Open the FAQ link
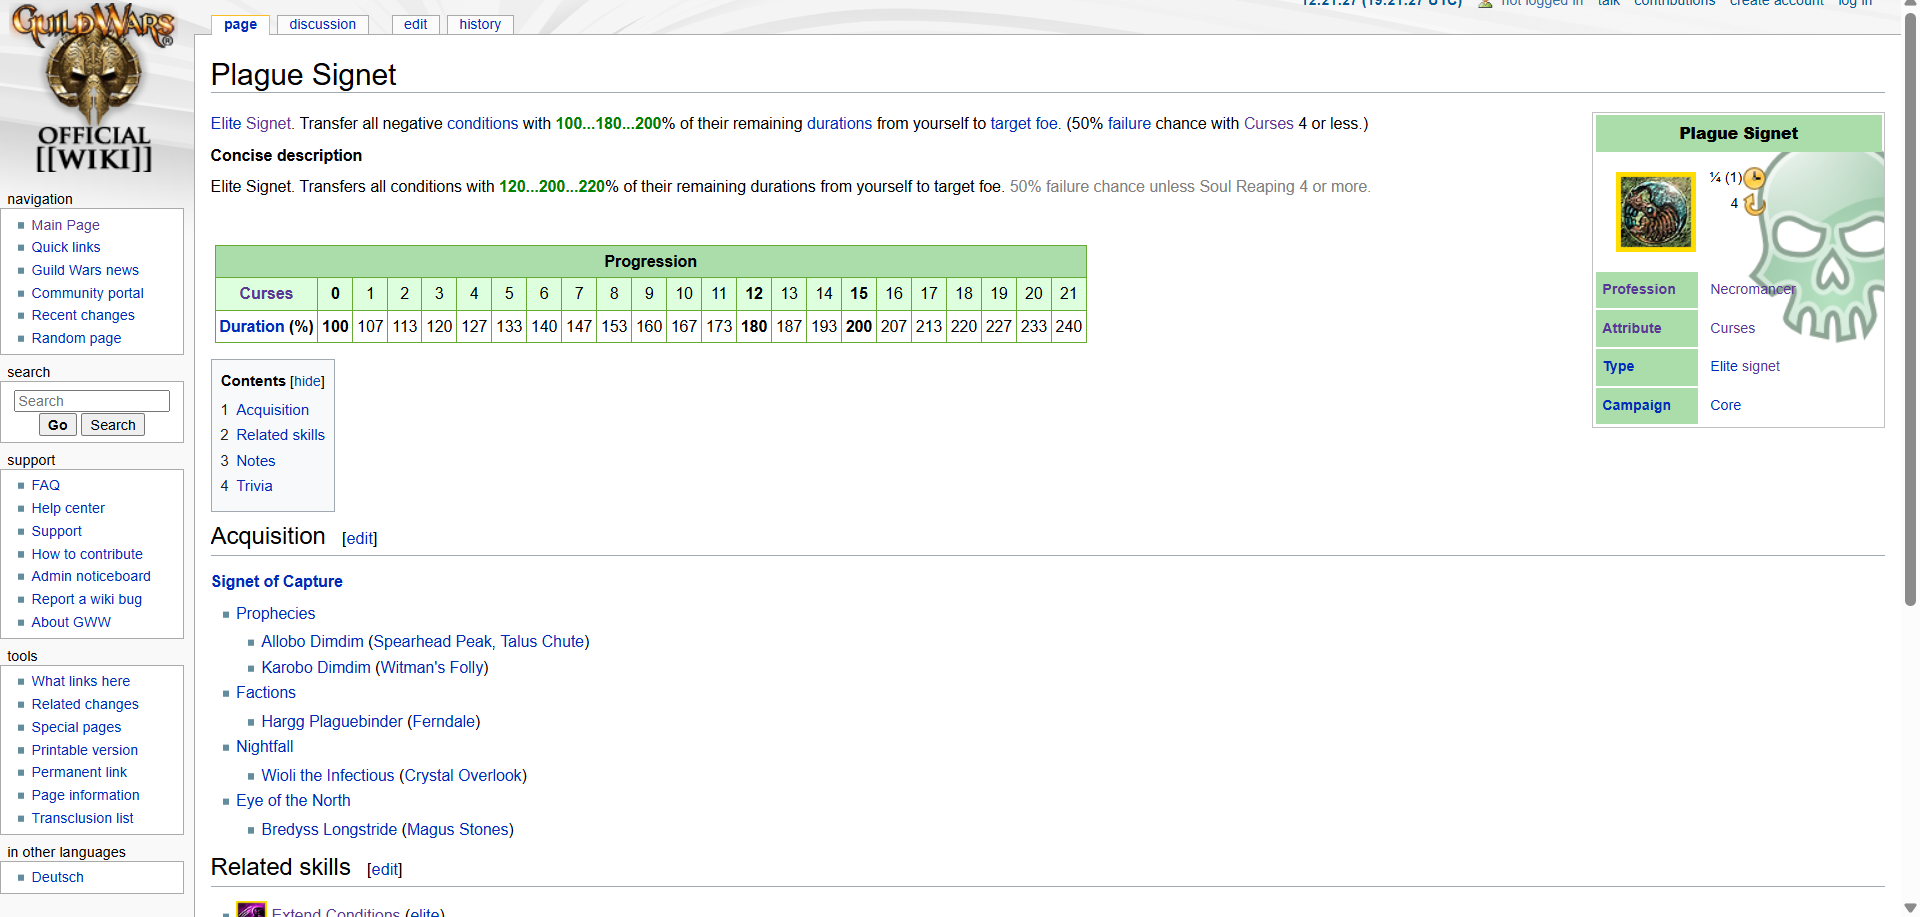The width and height of the screenshot is (1920, 917). (45, 485)
